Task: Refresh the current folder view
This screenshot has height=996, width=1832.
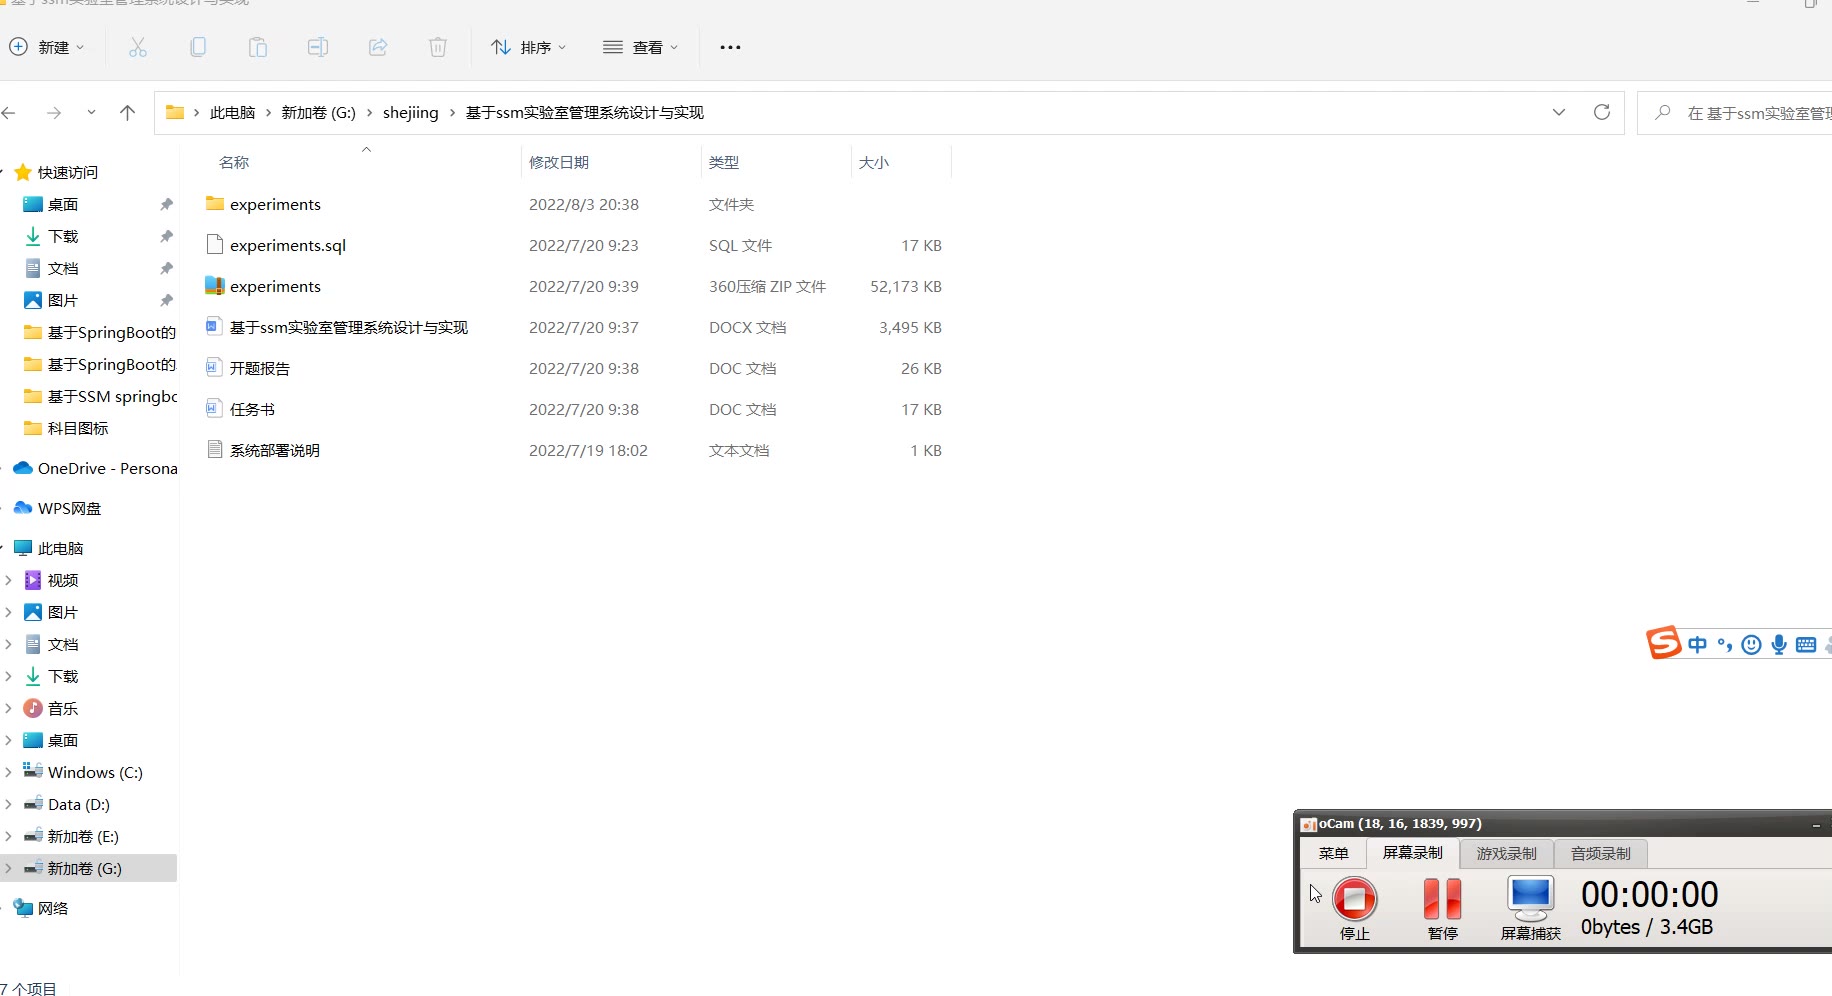Action: tap(1602, 112)
